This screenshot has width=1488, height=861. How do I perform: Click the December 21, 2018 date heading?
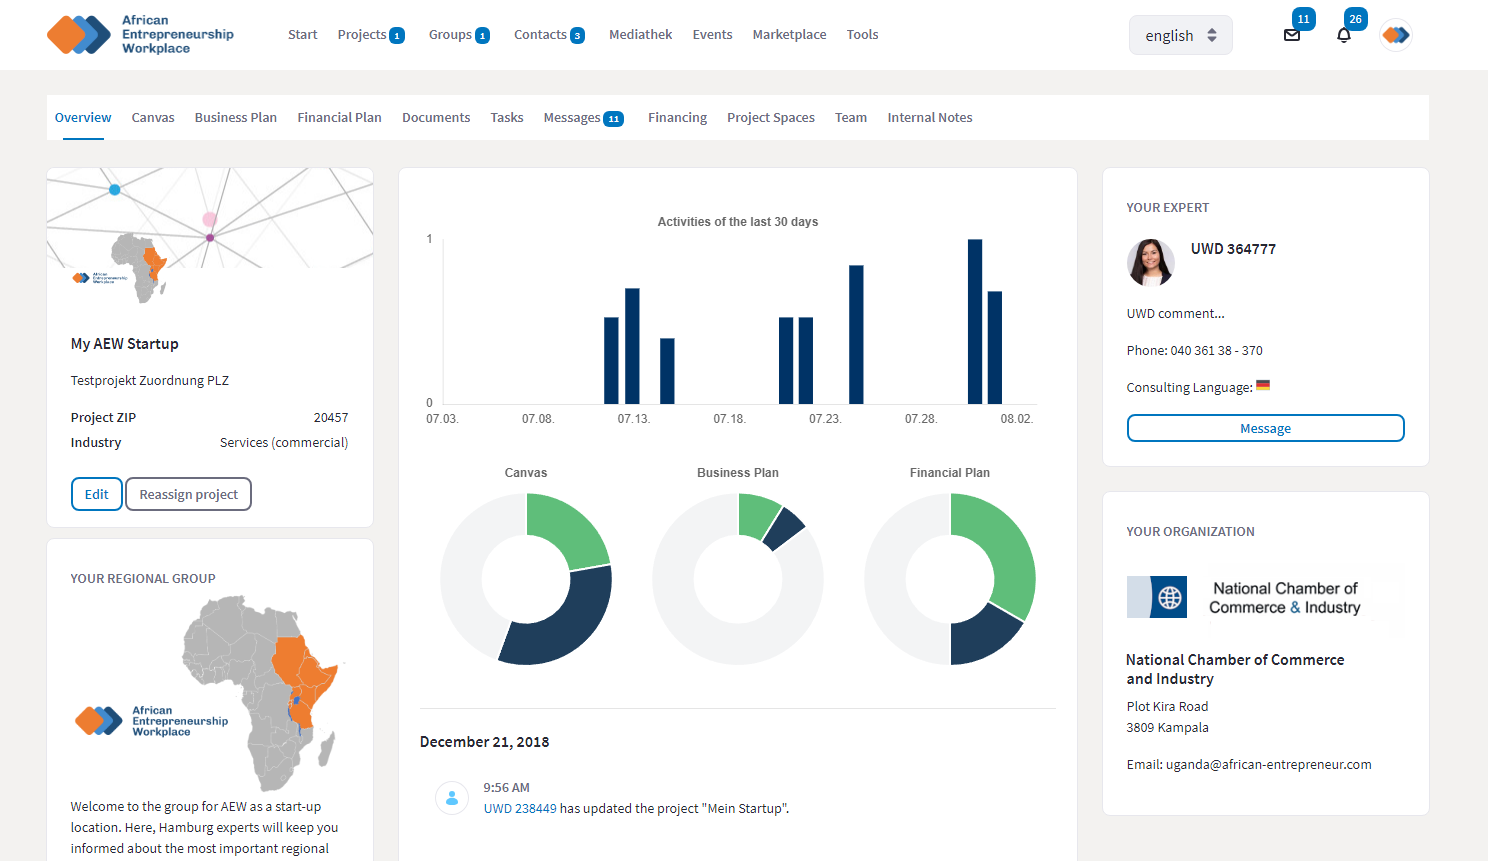(x=484, y=742)
